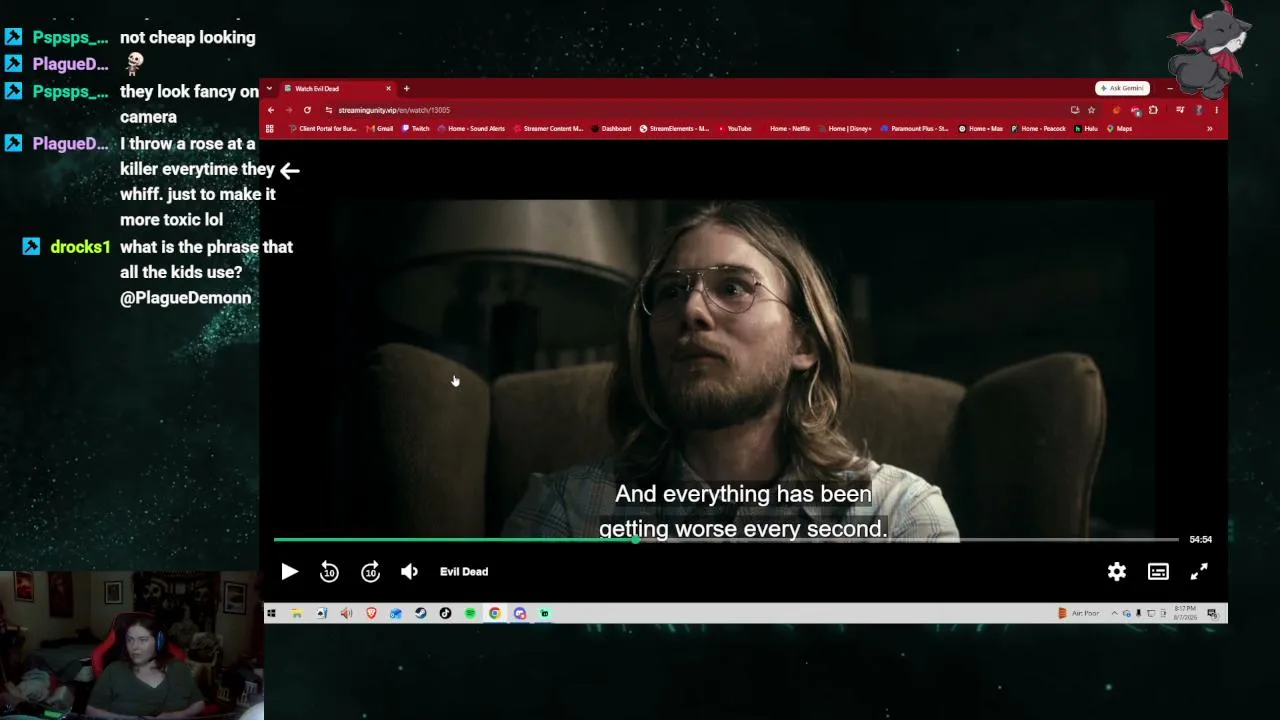Play the Evil Dead video
The width and height of the screenshot is (1280, 720).
tap(289, 572)
